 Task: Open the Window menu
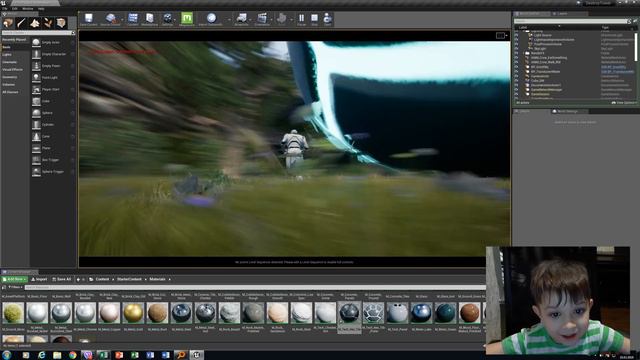pyautogui.click(x=28, y=9)
